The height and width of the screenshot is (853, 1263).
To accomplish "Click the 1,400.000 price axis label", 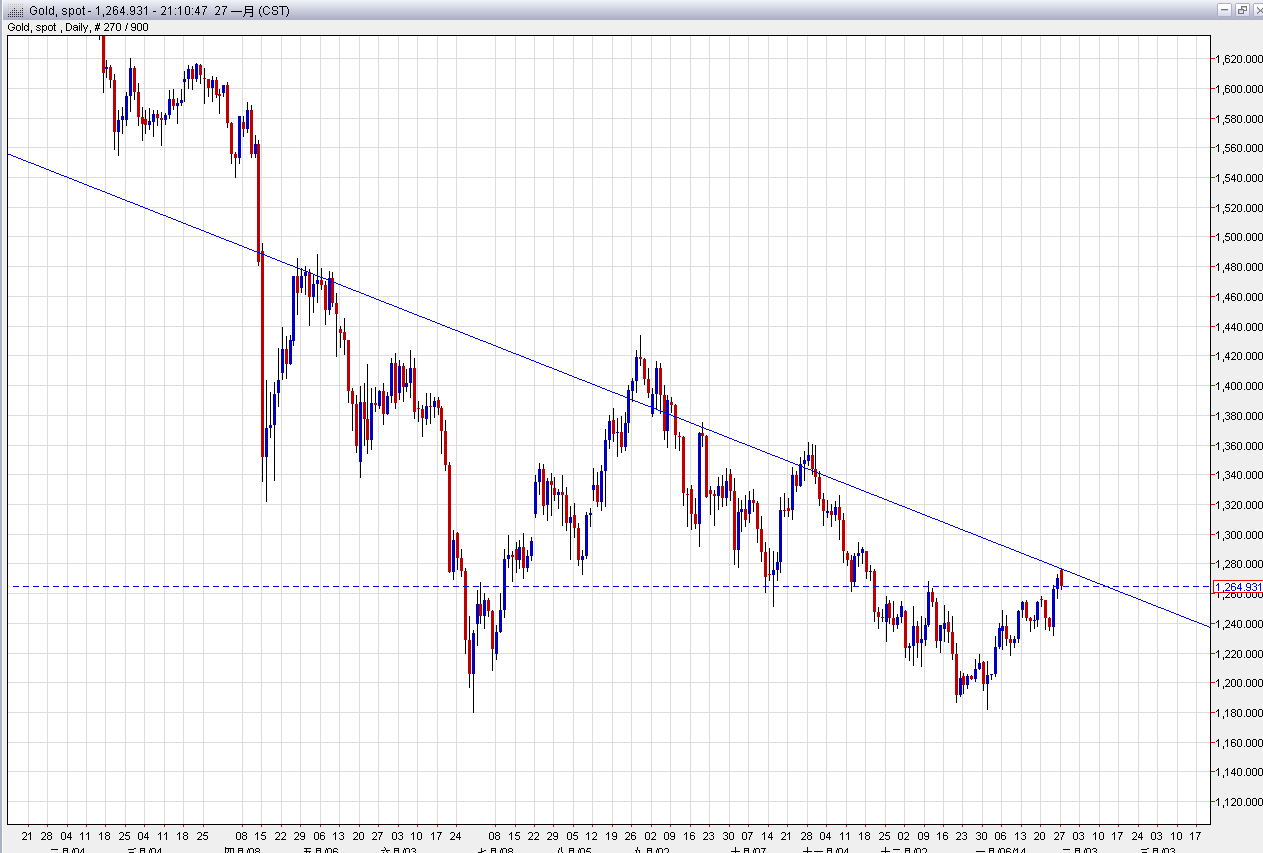I will 1238,386.
